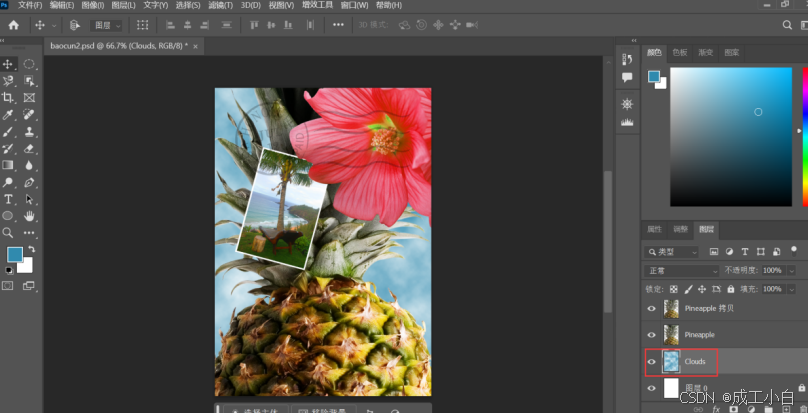Pick a color in the color field
This screenshot has height=414, width=808.
pyautogui.click(x=731, y=137)
